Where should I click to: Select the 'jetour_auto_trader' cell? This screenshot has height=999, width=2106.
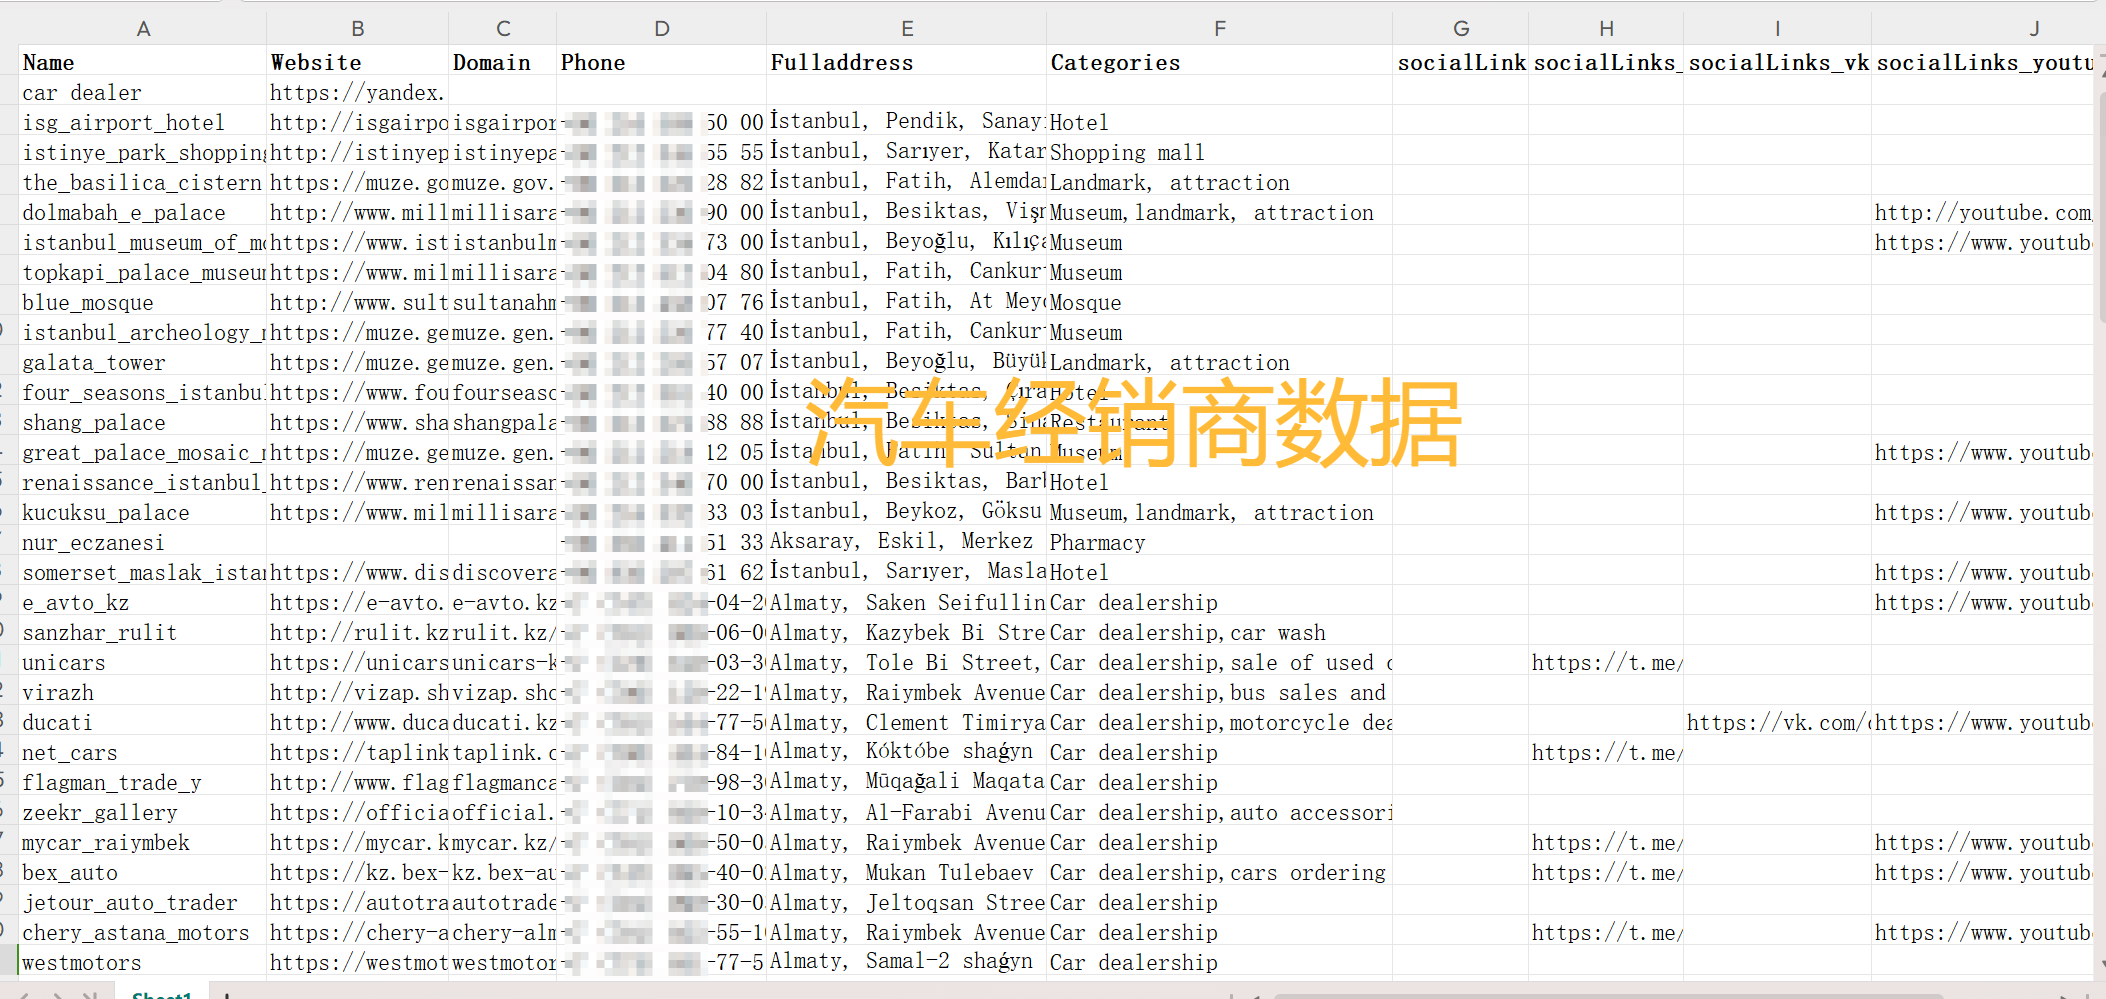tap(143, 902)
